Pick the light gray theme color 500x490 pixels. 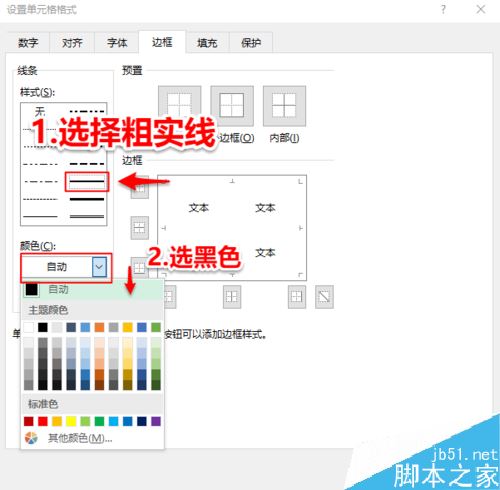[57, 327]
